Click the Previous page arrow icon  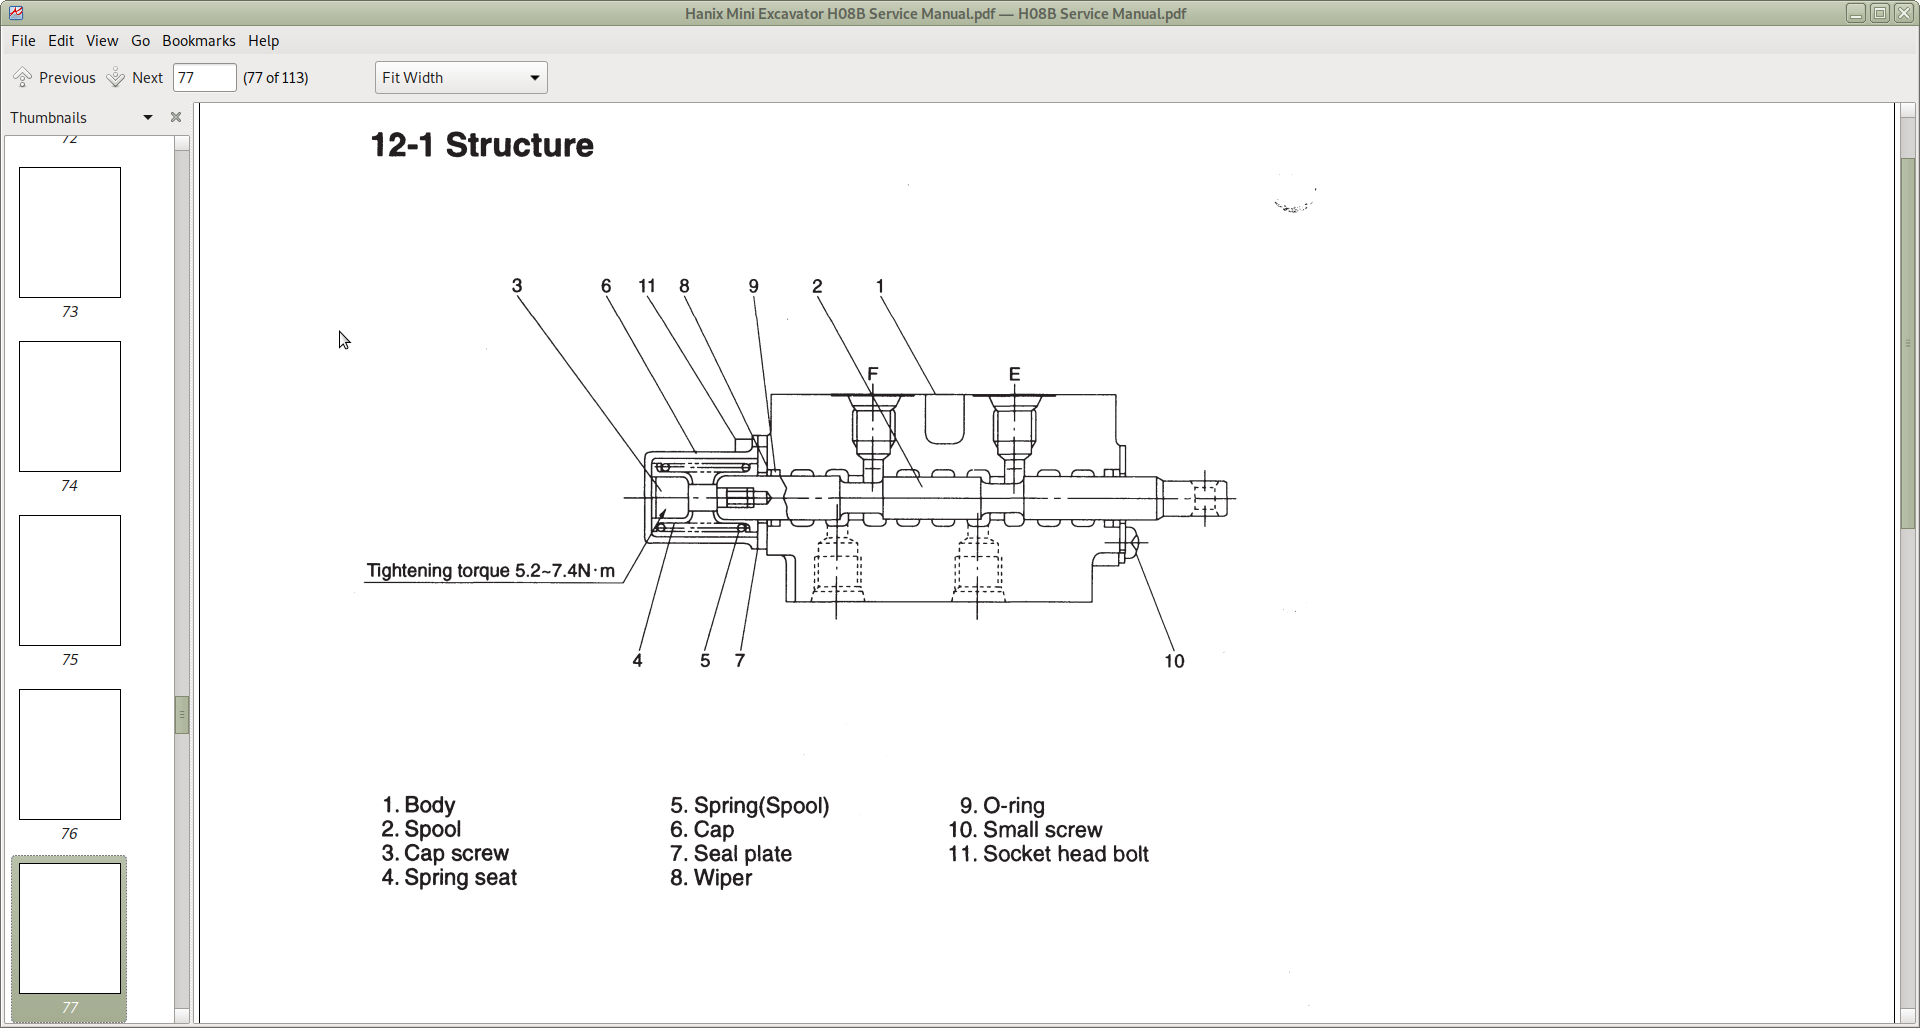(x=23, y=78)
